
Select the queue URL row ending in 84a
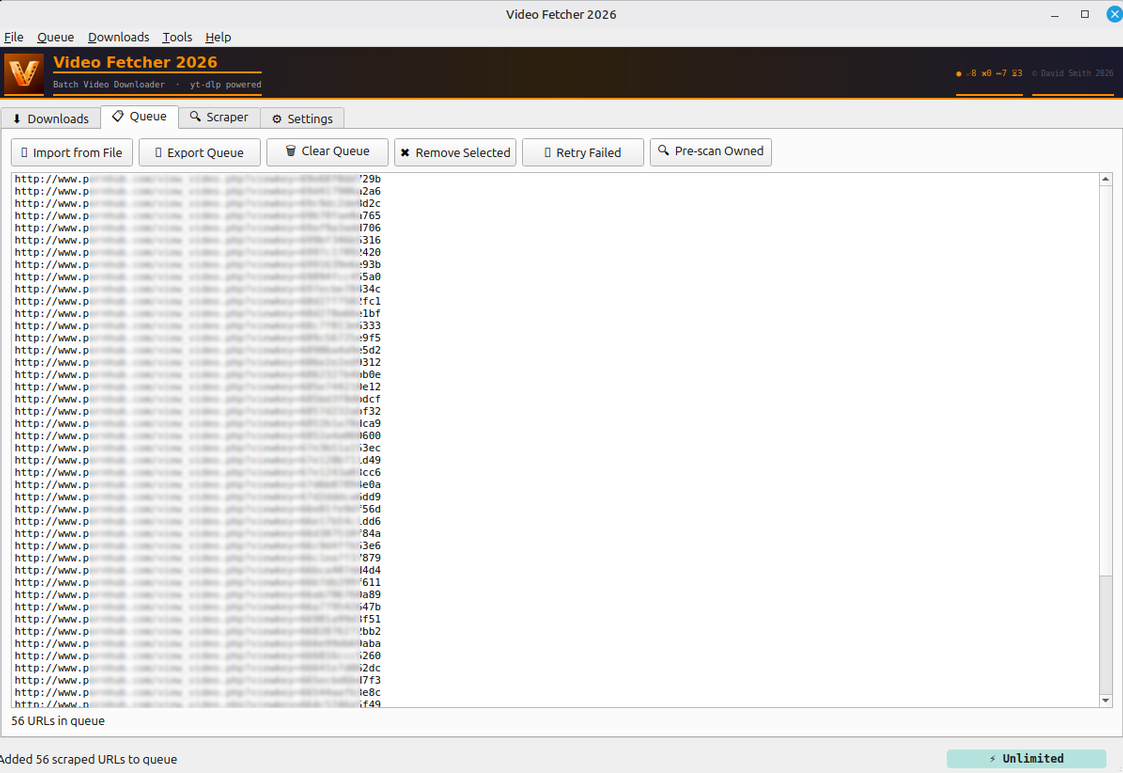pos(198,534)
